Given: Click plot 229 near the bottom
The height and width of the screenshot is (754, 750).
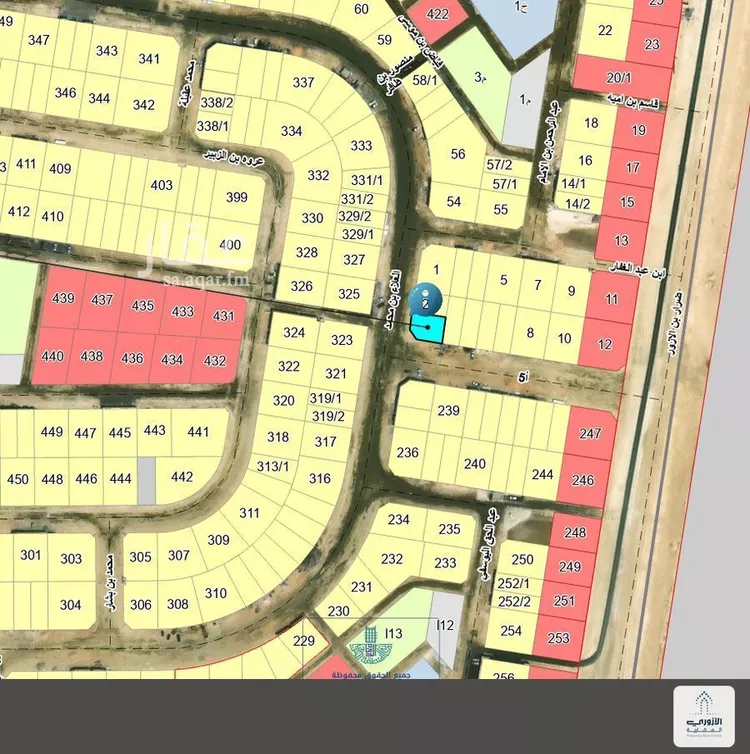Looking at the screenshot, I should click(x=303, y=641).
